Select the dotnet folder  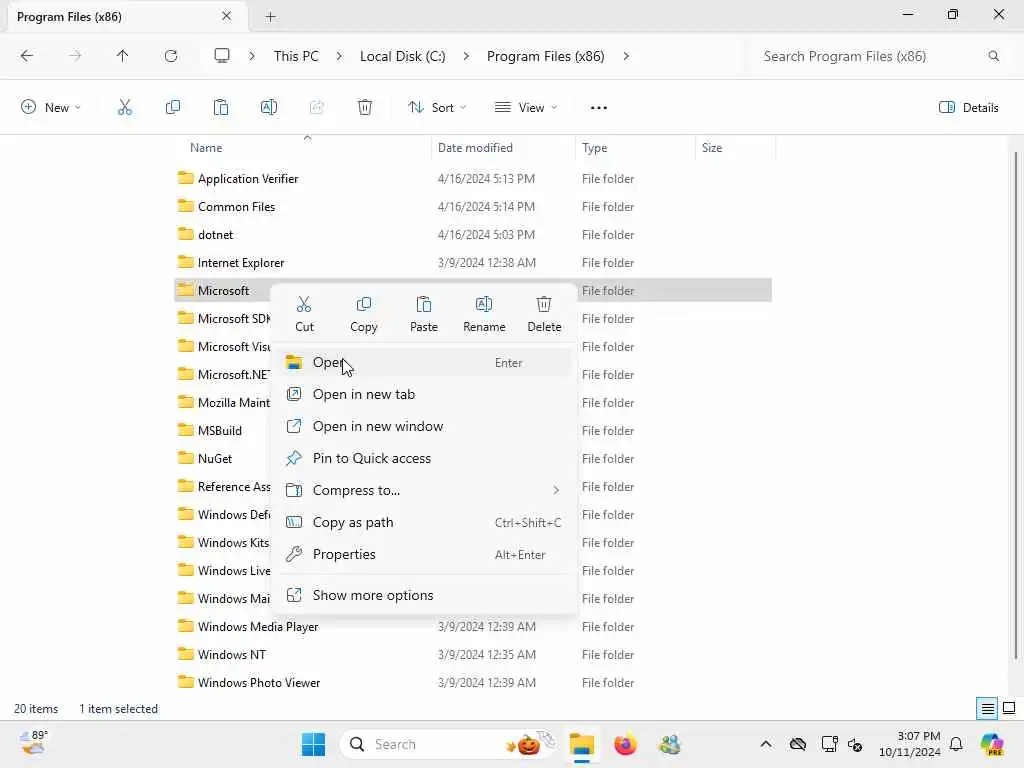473,235
